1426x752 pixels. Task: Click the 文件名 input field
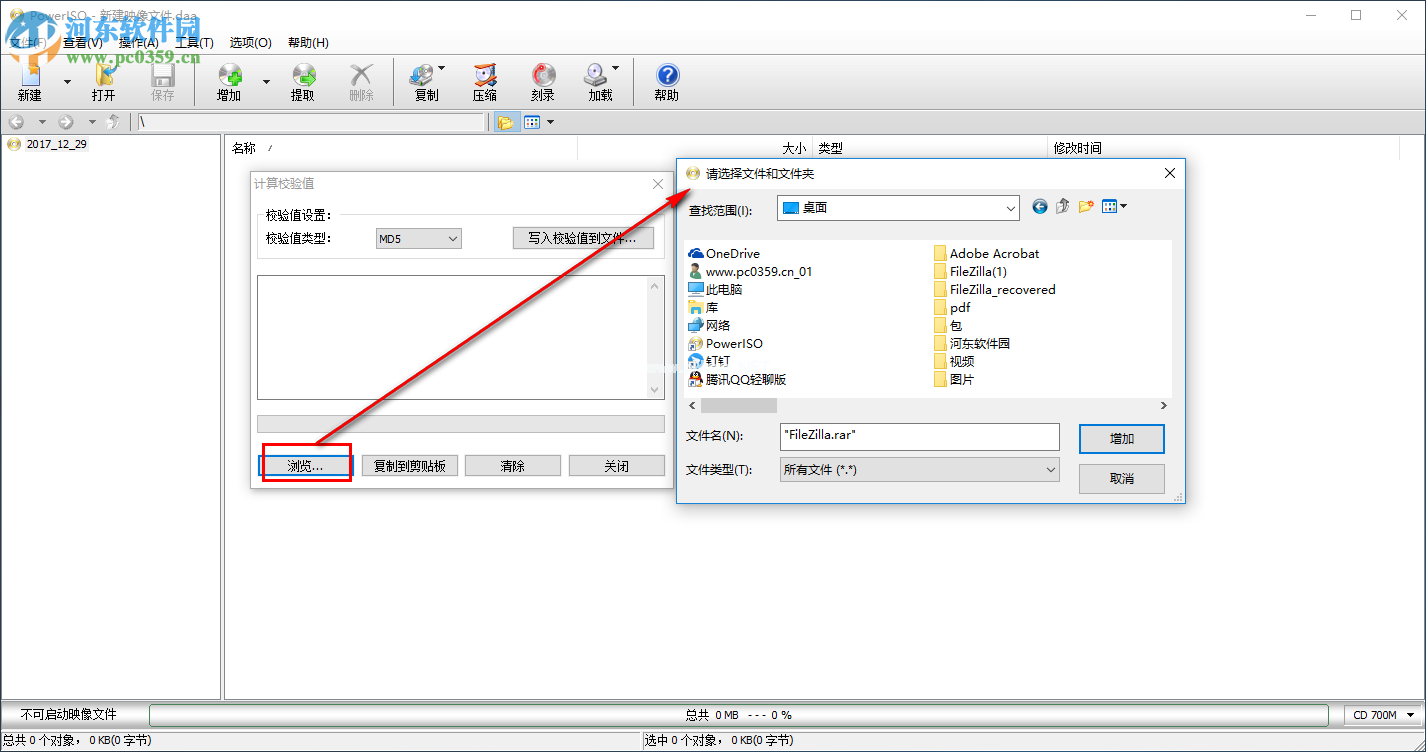point(919,436)
